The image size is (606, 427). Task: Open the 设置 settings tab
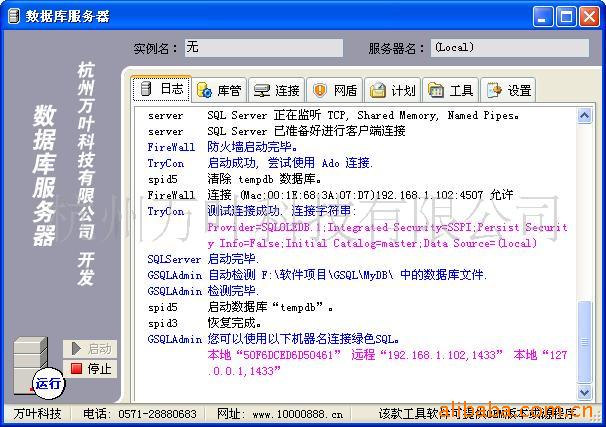click(x=508, y=90)
